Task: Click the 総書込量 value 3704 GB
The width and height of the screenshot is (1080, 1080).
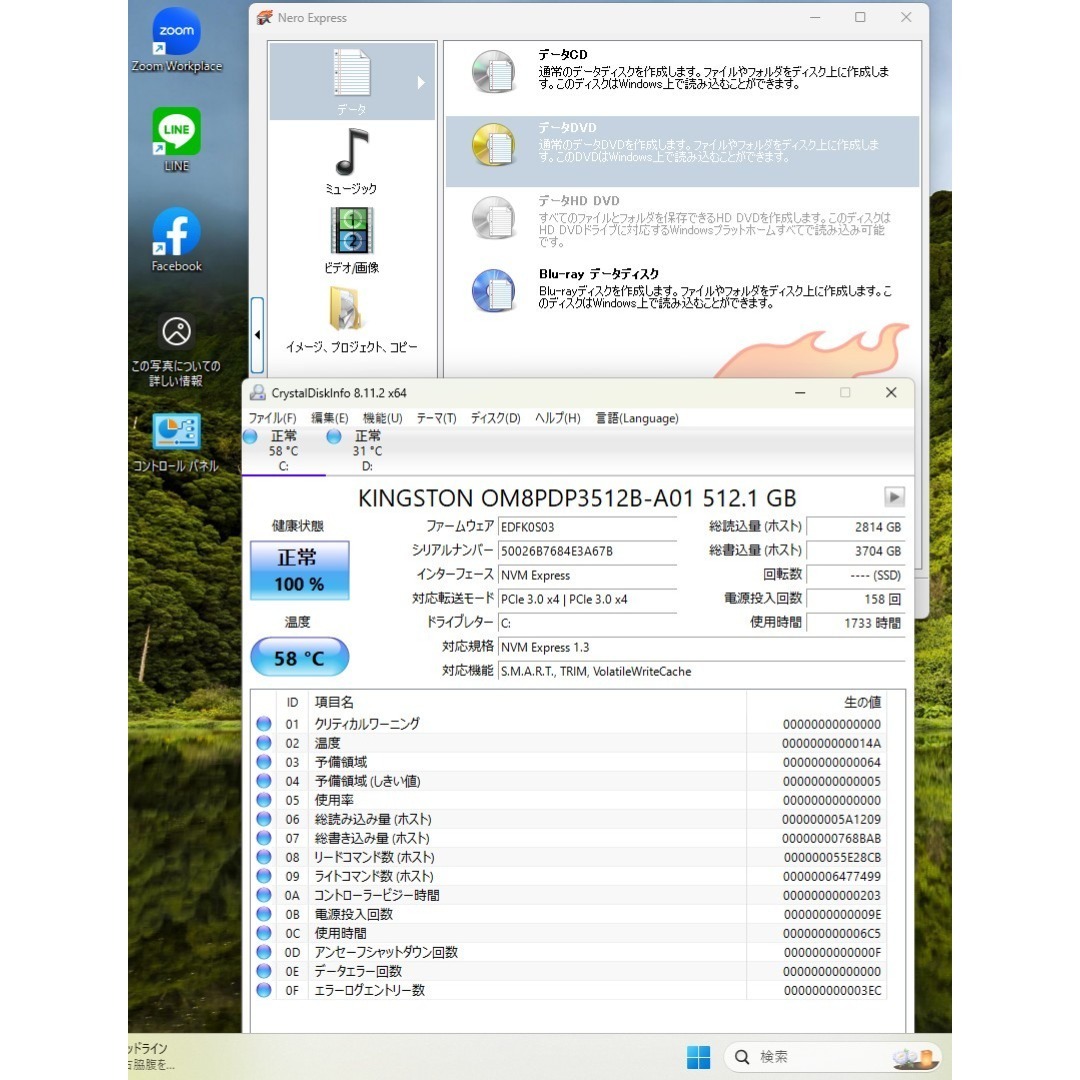Action: (855, 551)
